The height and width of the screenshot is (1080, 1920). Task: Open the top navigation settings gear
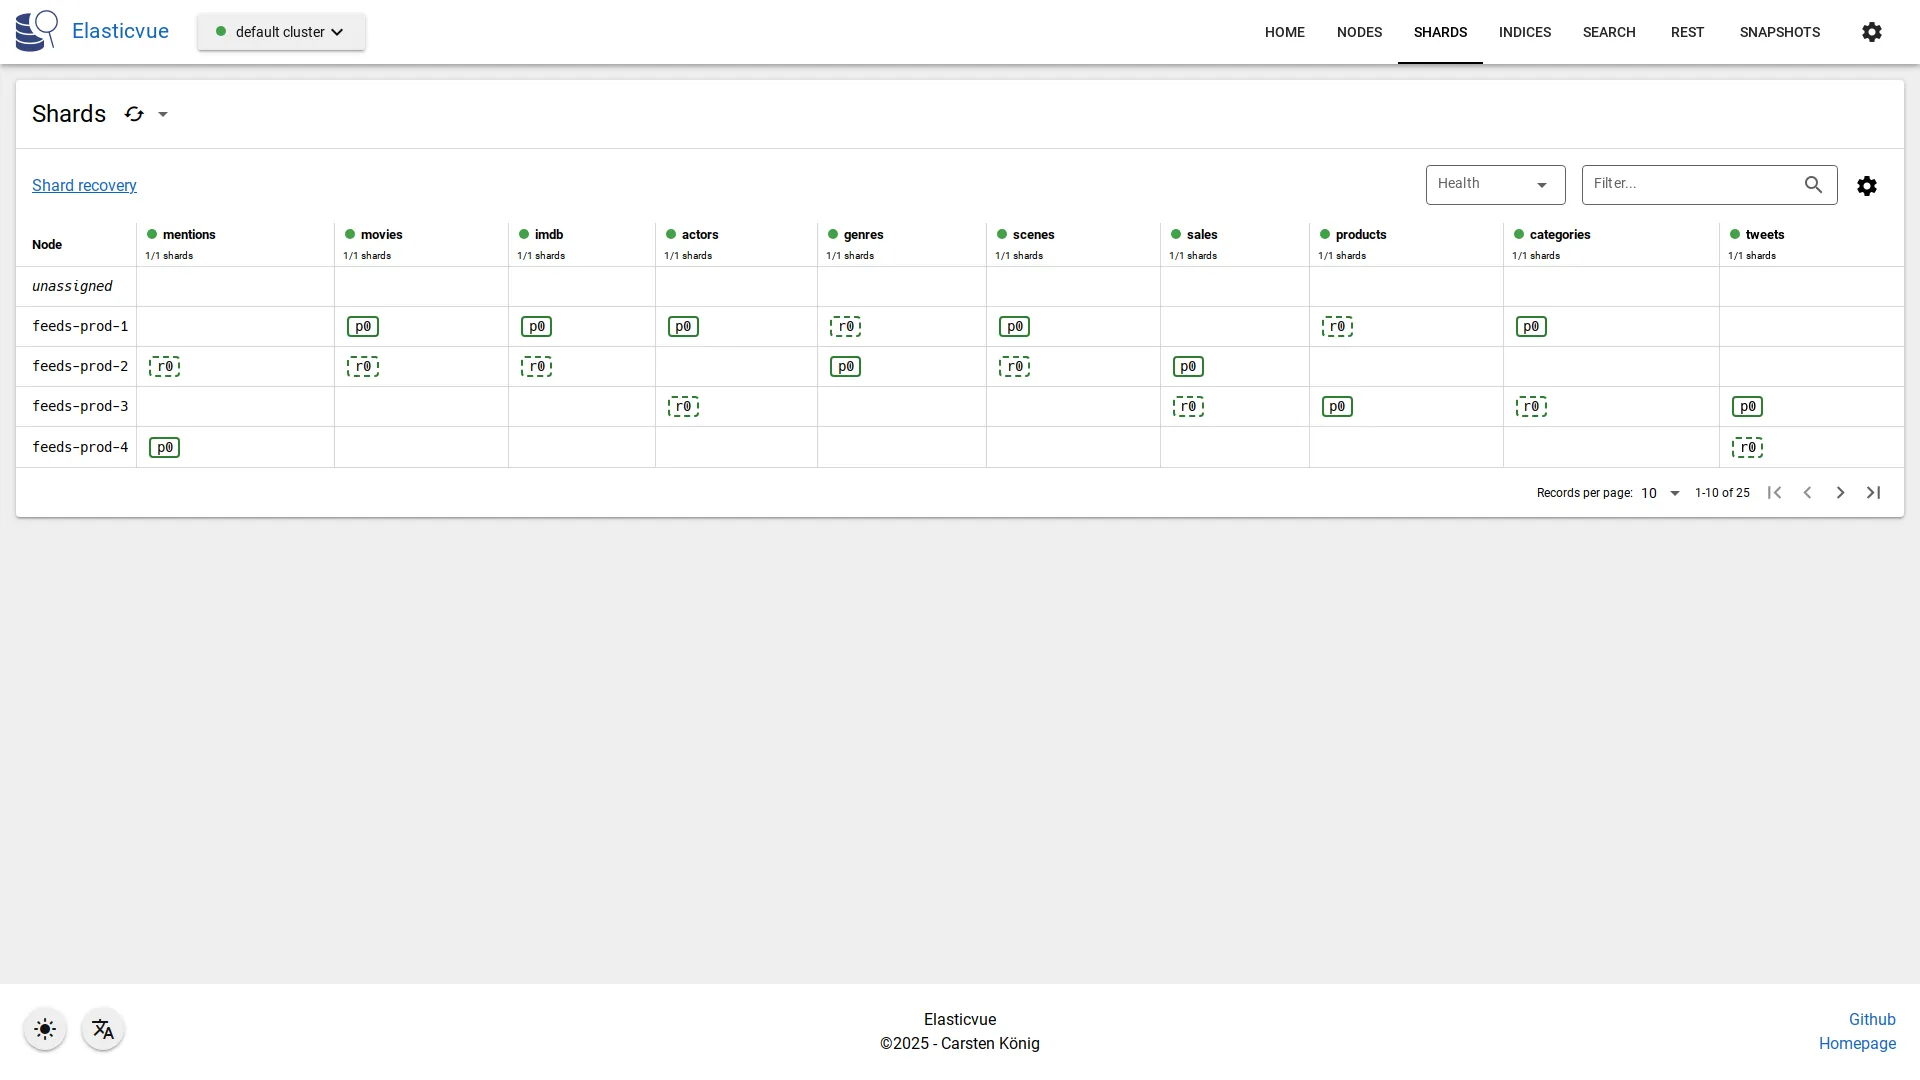[1871, 32]
